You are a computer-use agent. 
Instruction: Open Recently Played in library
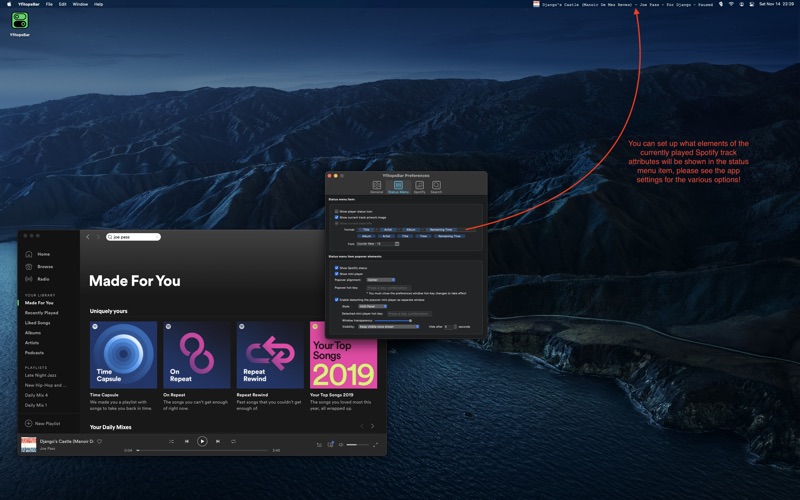pos(41,313)
